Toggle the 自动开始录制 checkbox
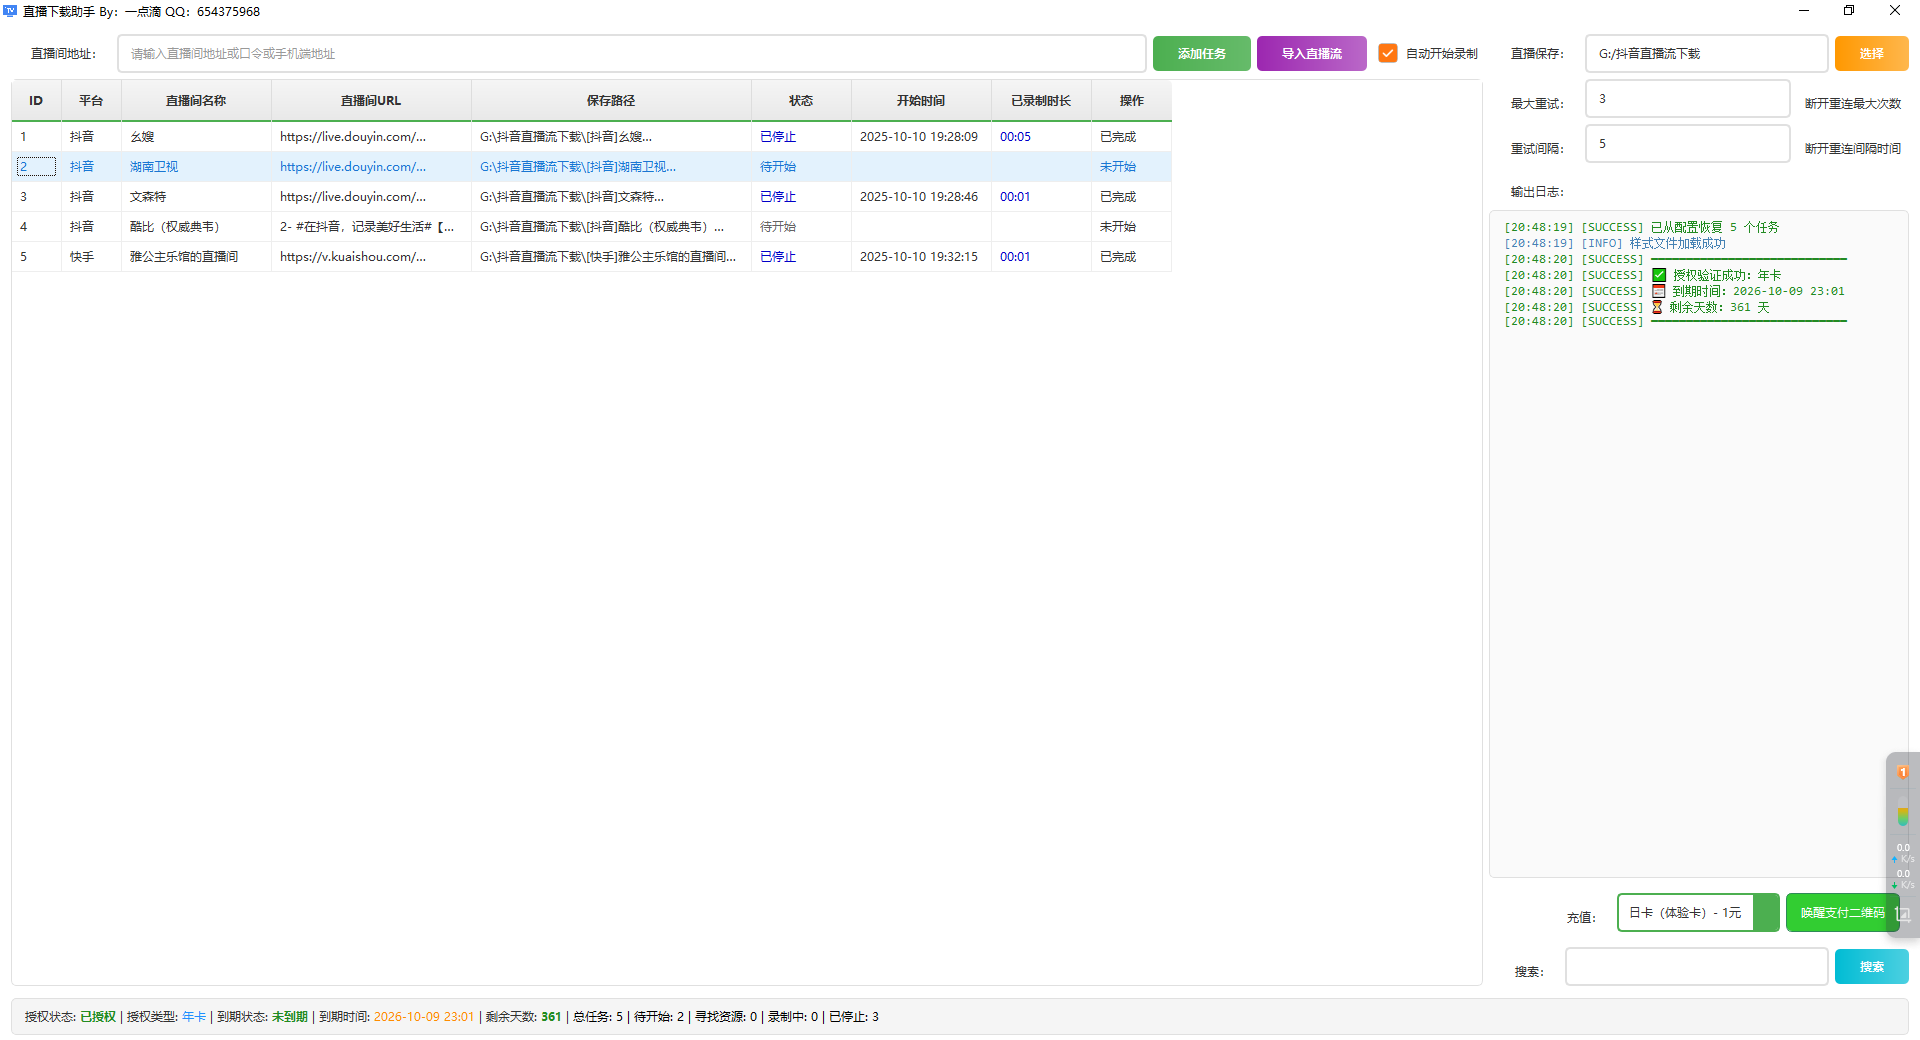This screenshot has height=1040, width=1920. [1388, 53]
